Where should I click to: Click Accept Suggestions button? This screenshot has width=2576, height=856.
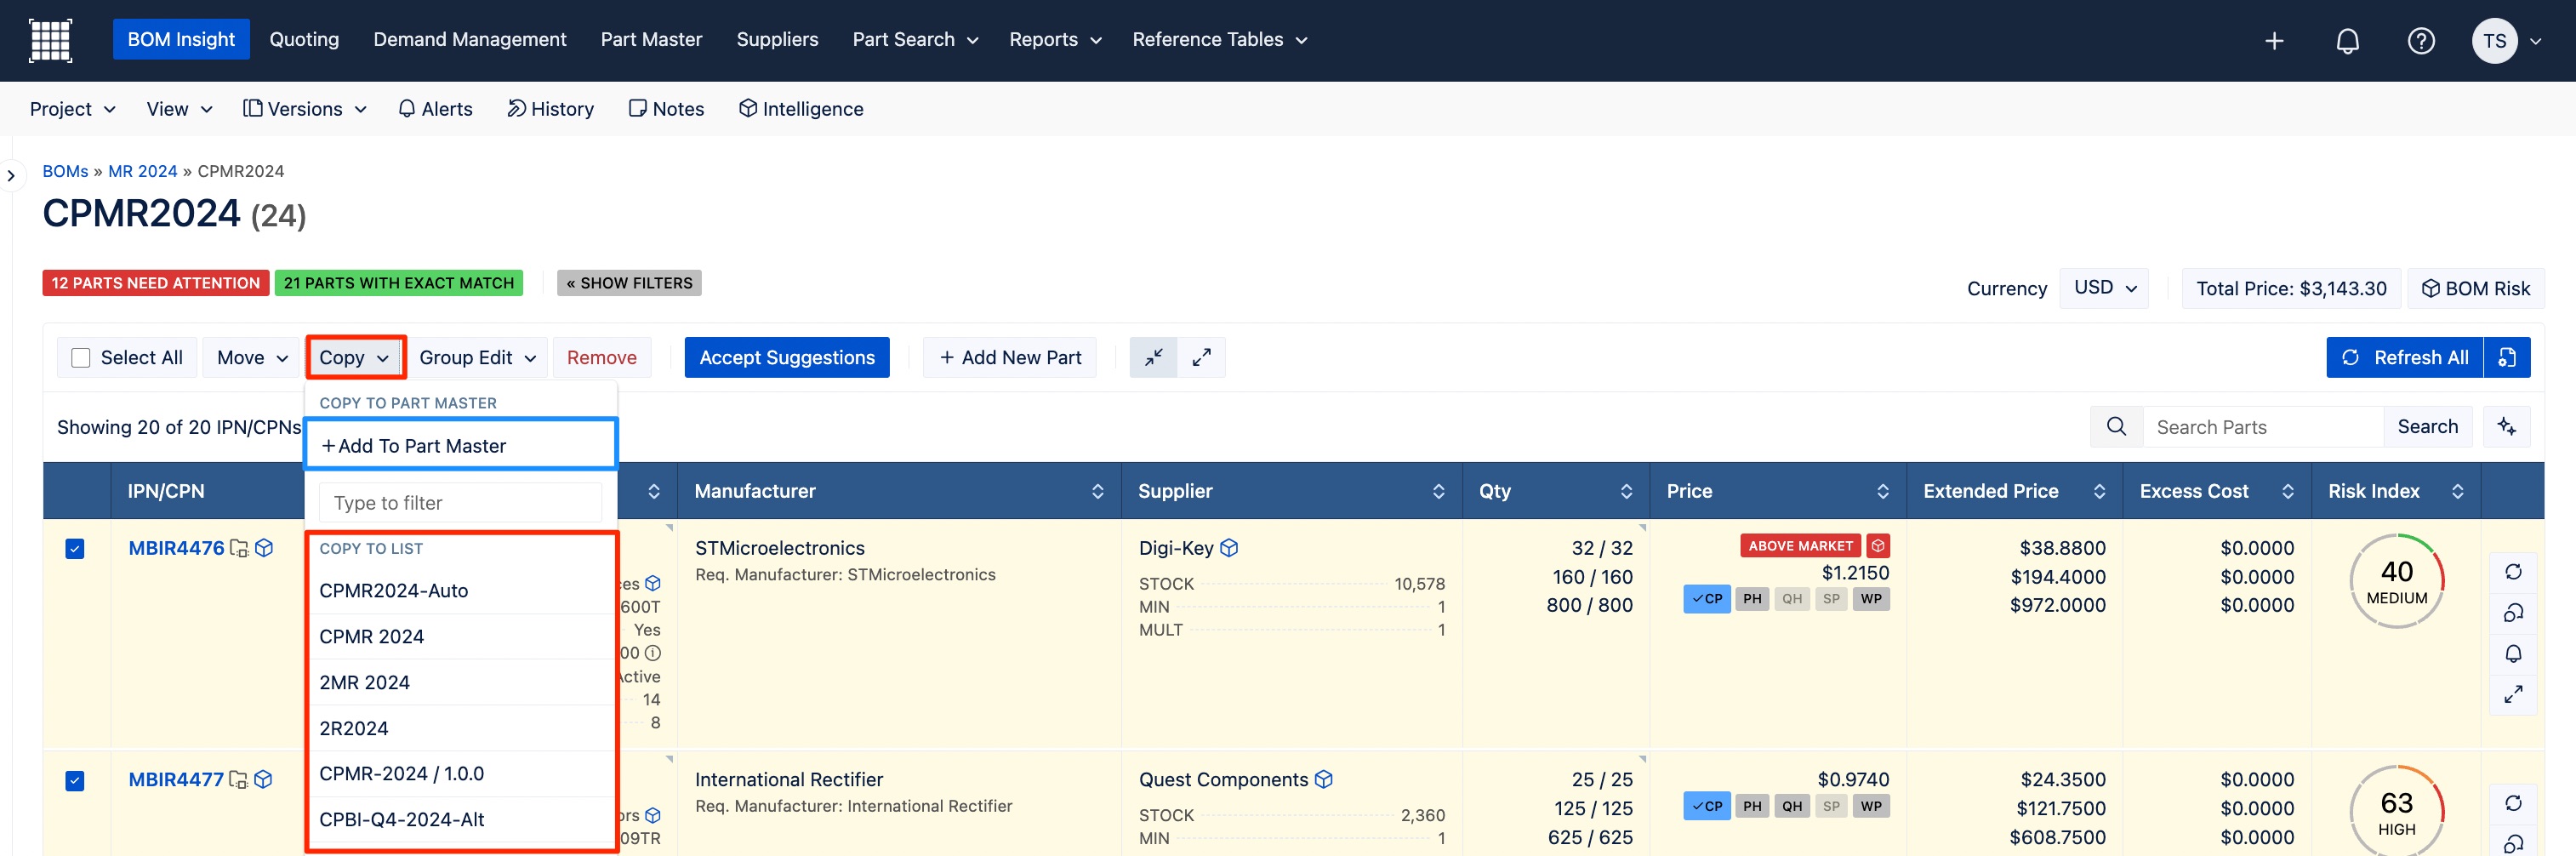787,358
